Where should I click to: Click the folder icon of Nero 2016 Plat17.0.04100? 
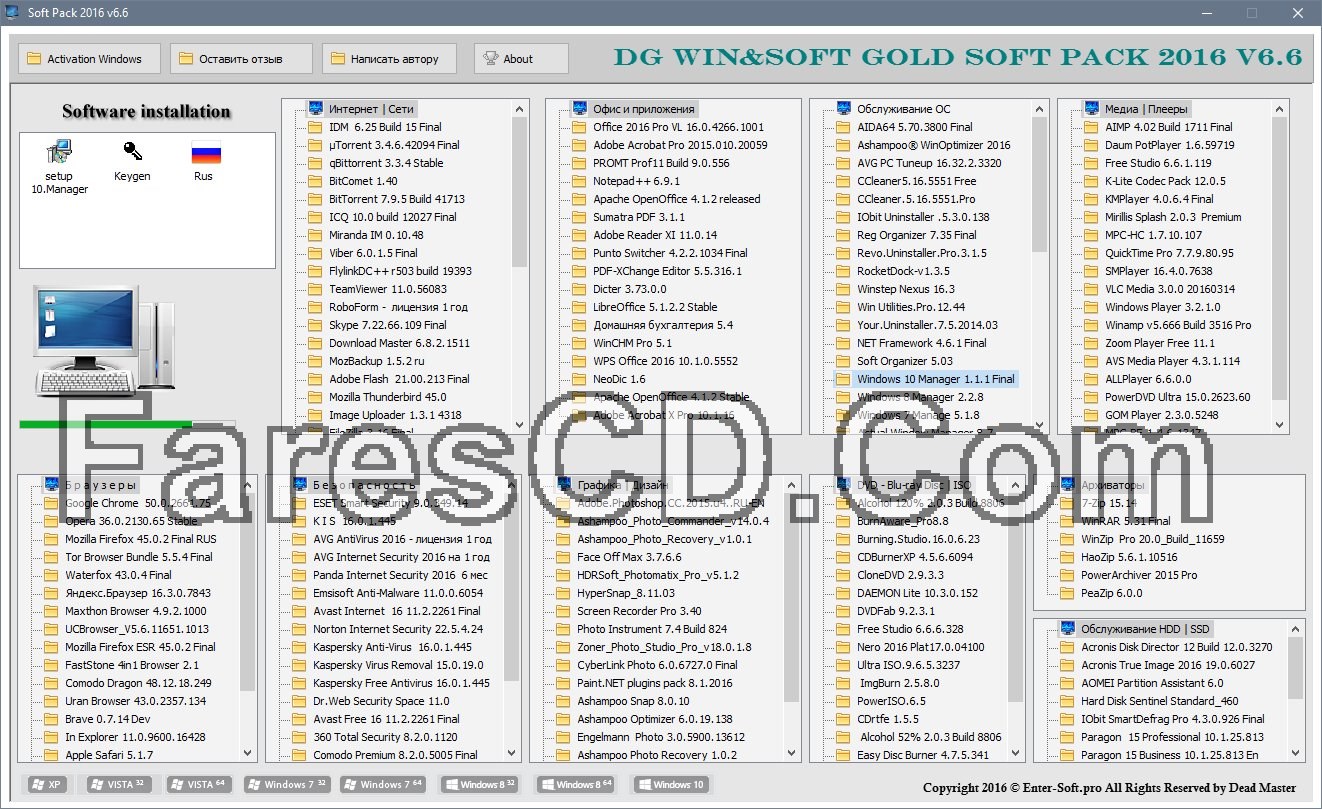coord(843,647)
